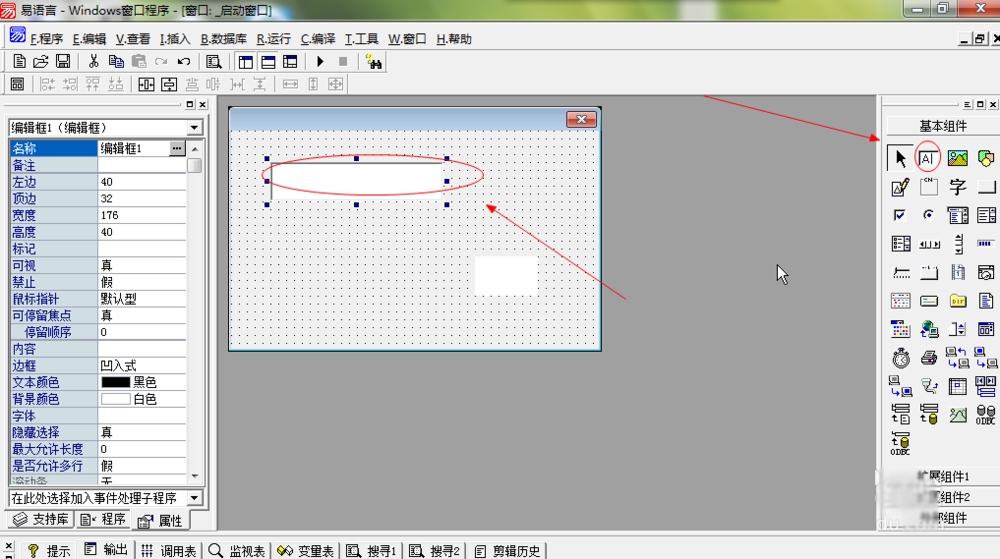Click the New file icon
1000x559 pixels.
(x=19, y=62)
